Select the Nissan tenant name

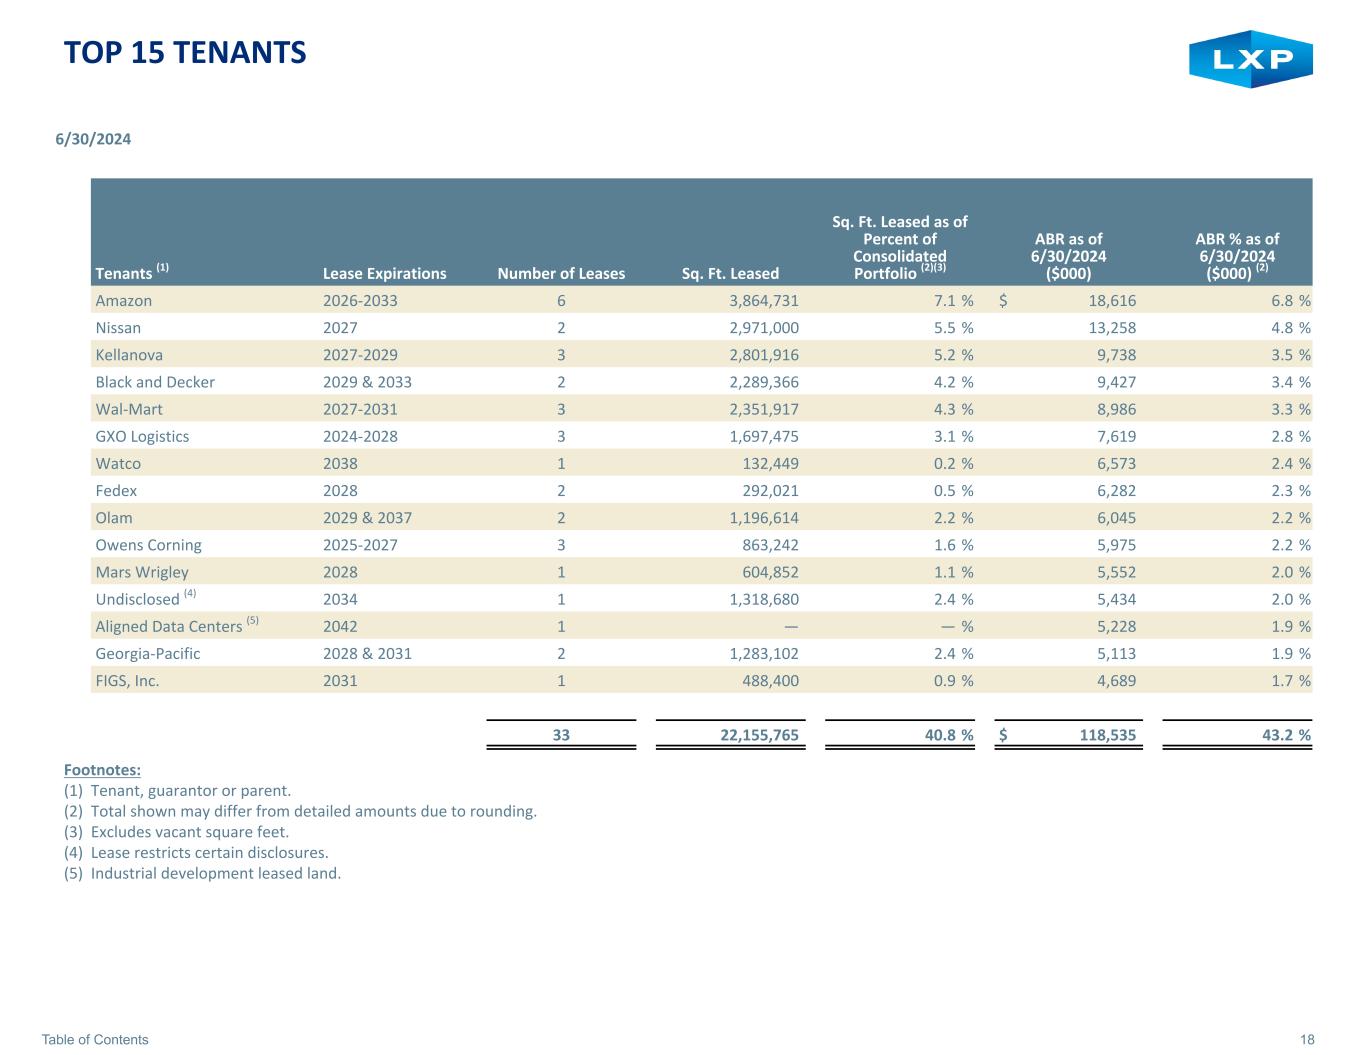118,327
